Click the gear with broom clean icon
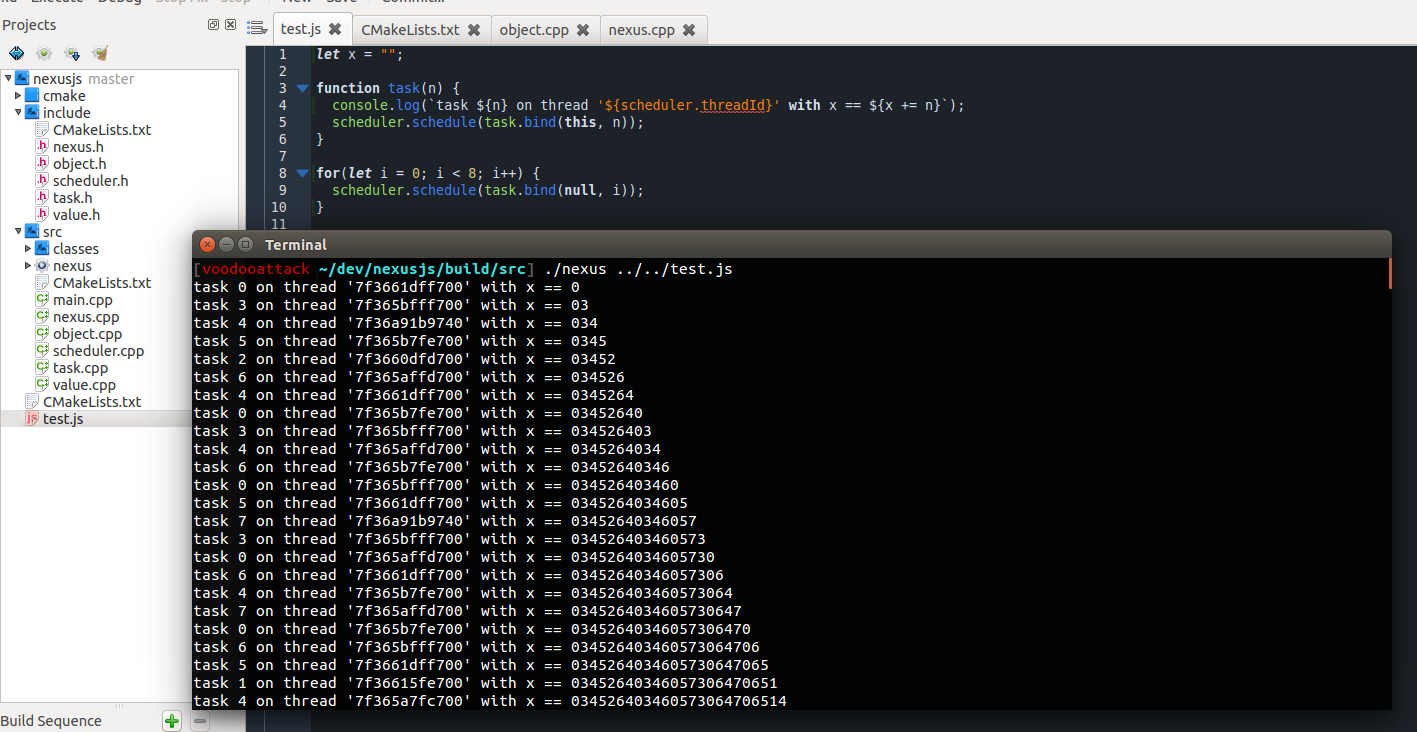Image resolution: width=1417 pixels, height=732 pixels. [100, 53]
